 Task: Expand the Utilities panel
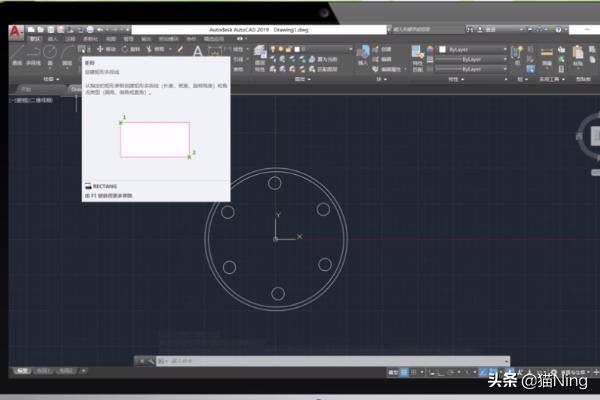(552, 79)
